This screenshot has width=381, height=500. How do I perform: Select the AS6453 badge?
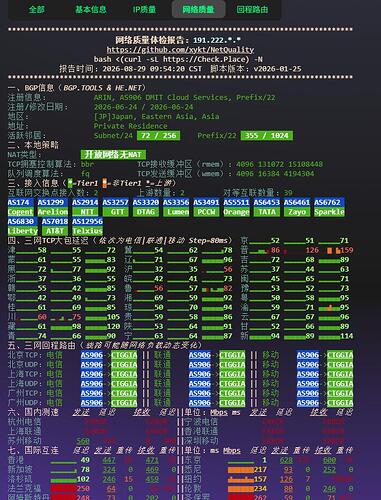click(x=267, y=202)
